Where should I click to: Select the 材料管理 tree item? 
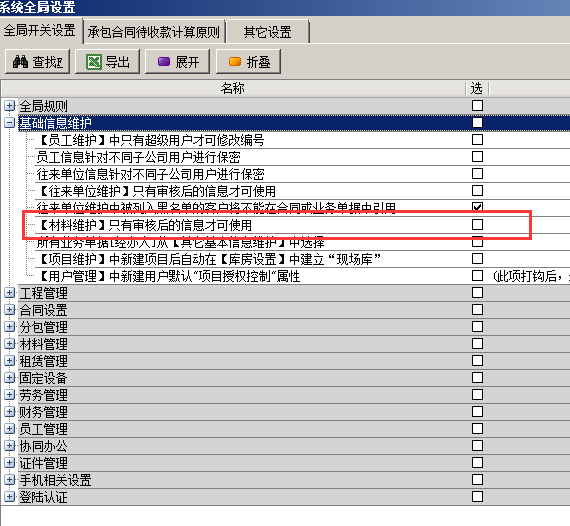43,344
